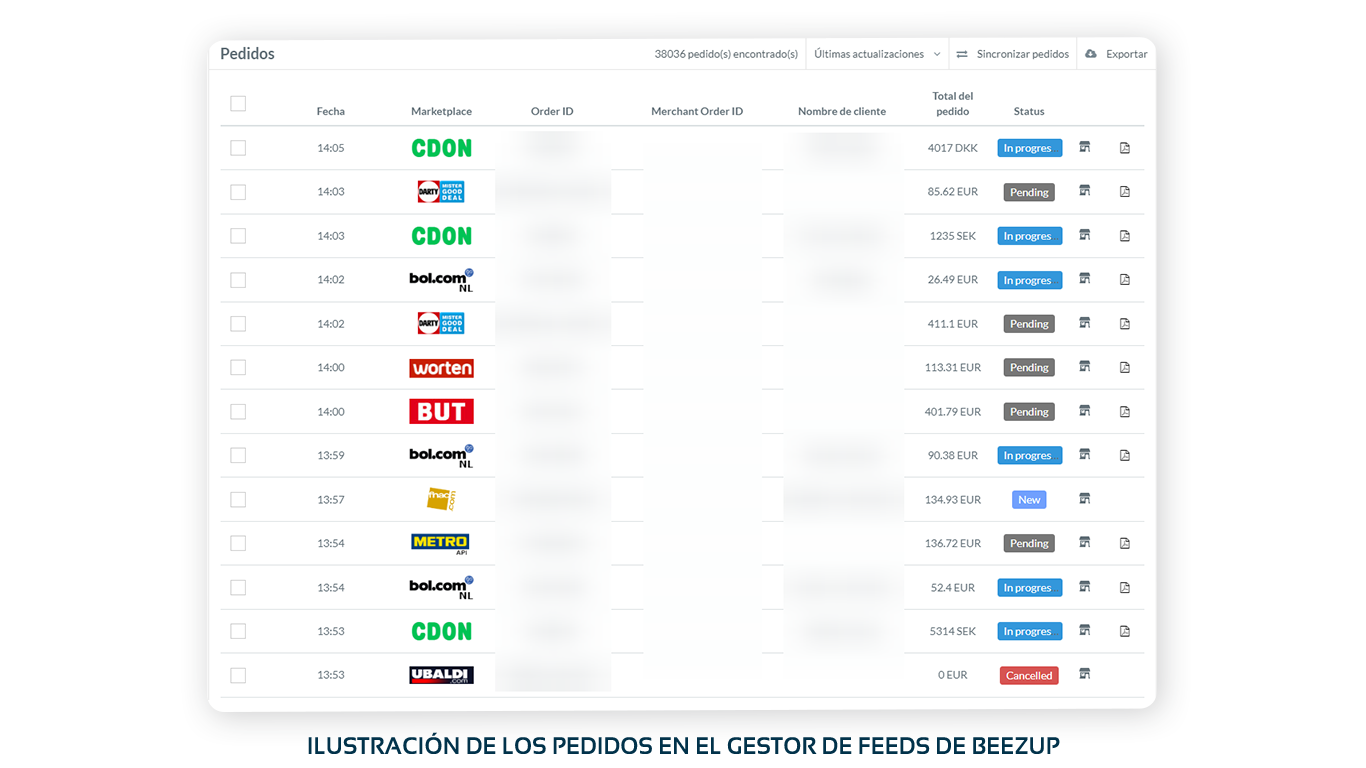Click the Exportar button
1366x768 pixels.
tap(1116, 54)
